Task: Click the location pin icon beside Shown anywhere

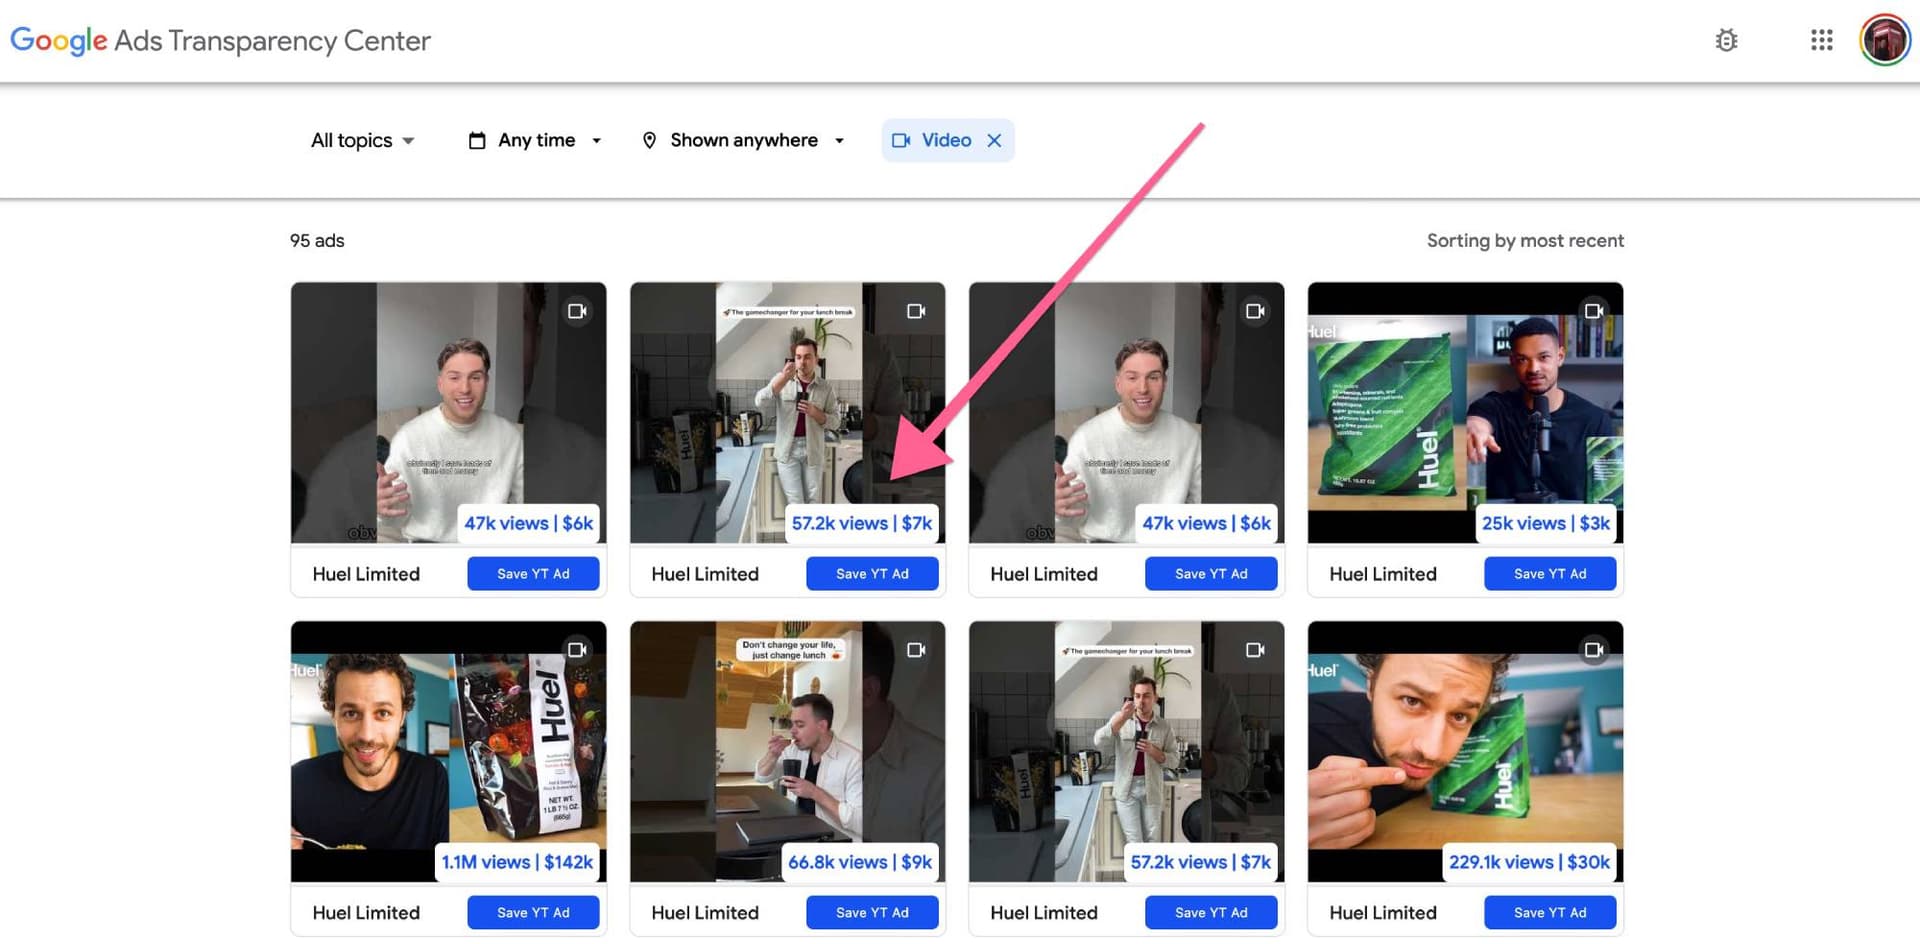Action: coord(649,141)
